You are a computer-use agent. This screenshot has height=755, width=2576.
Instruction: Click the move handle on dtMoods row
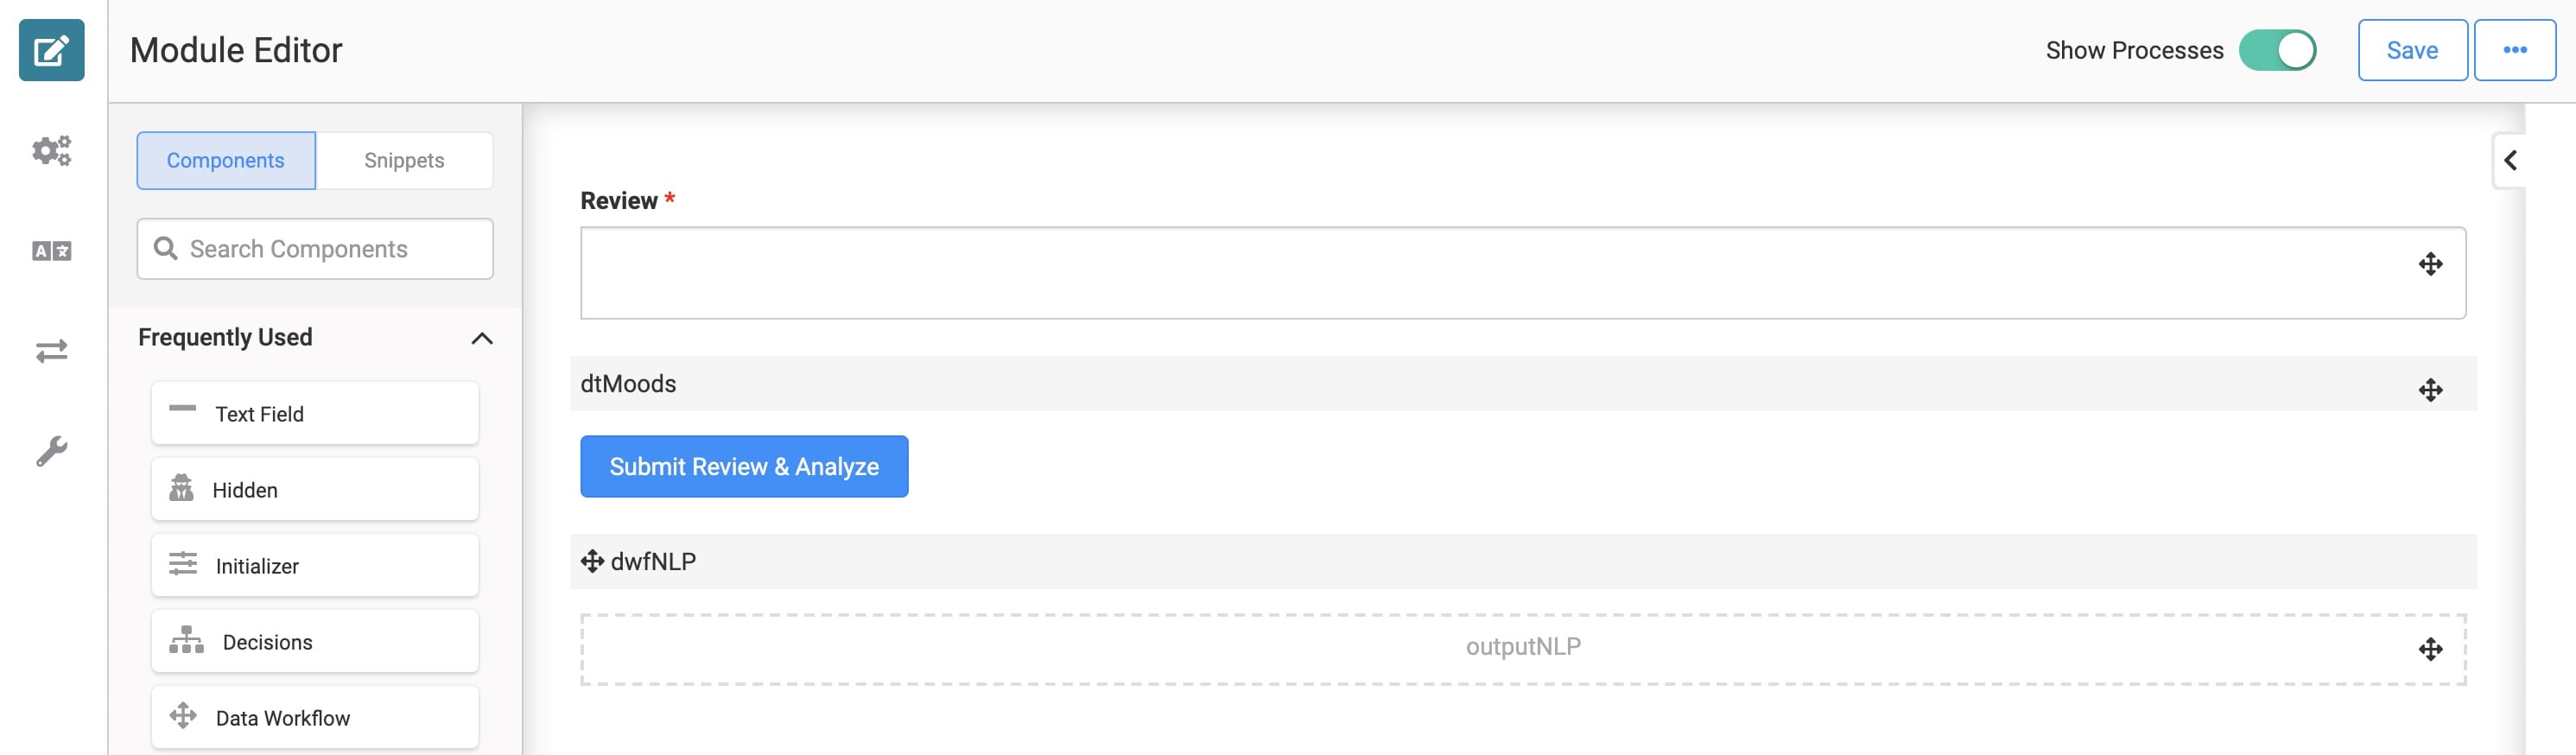point(2430,390)
